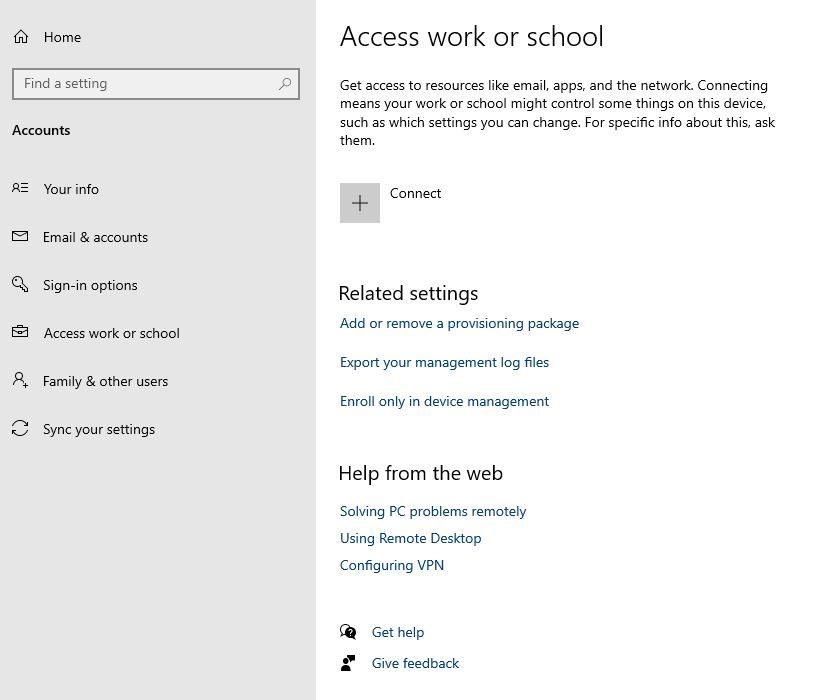Viewport: 830px width, 700px height.
Task: Click the Sign-in options key icon
Action: 20,285
